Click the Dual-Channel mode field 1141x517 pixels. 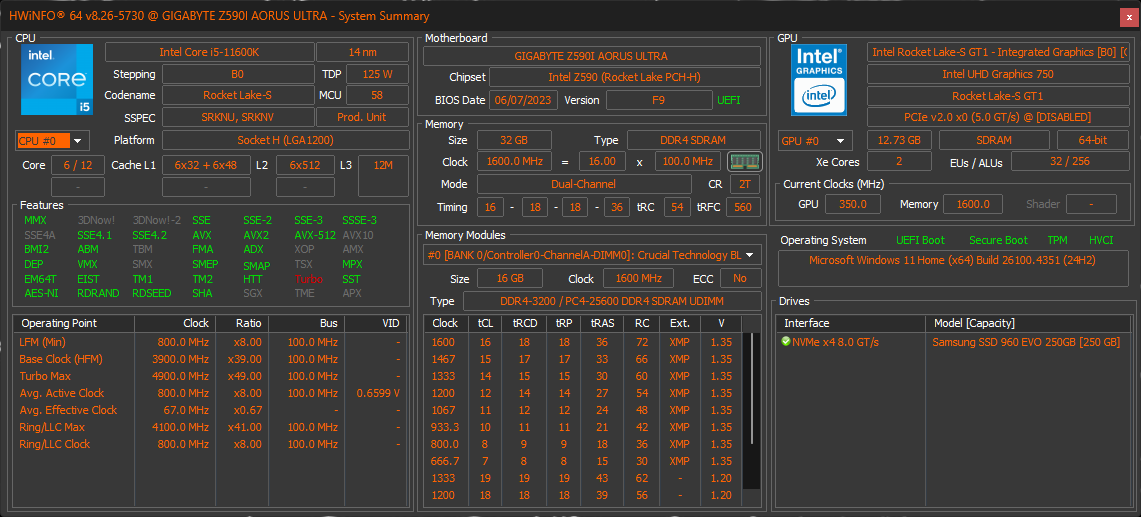584,184
